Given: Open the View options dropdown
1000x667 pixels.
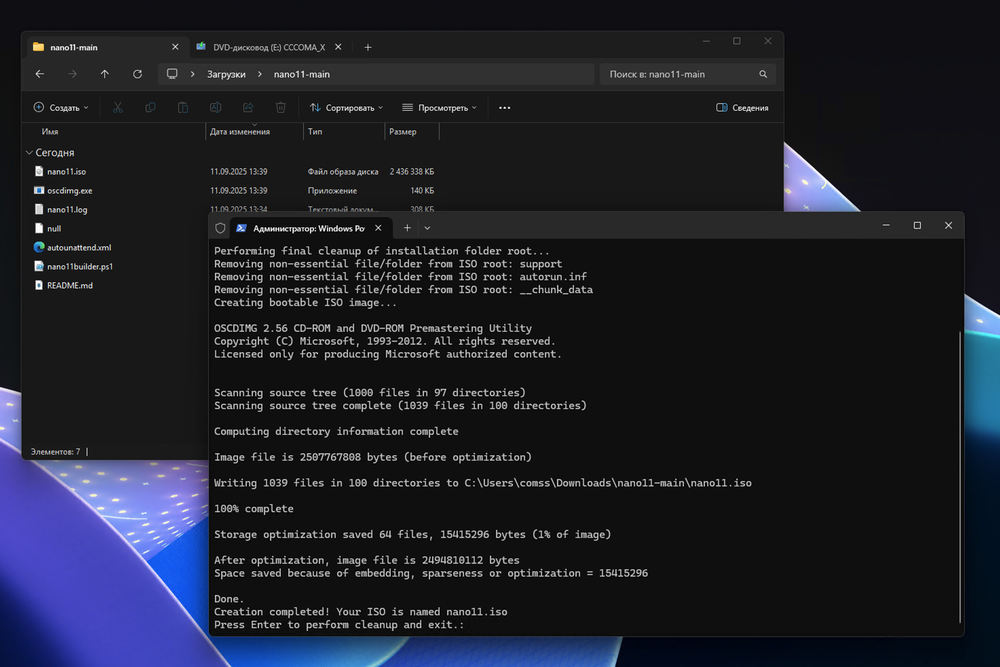Looking at the screenshot, I should (439, 108).
